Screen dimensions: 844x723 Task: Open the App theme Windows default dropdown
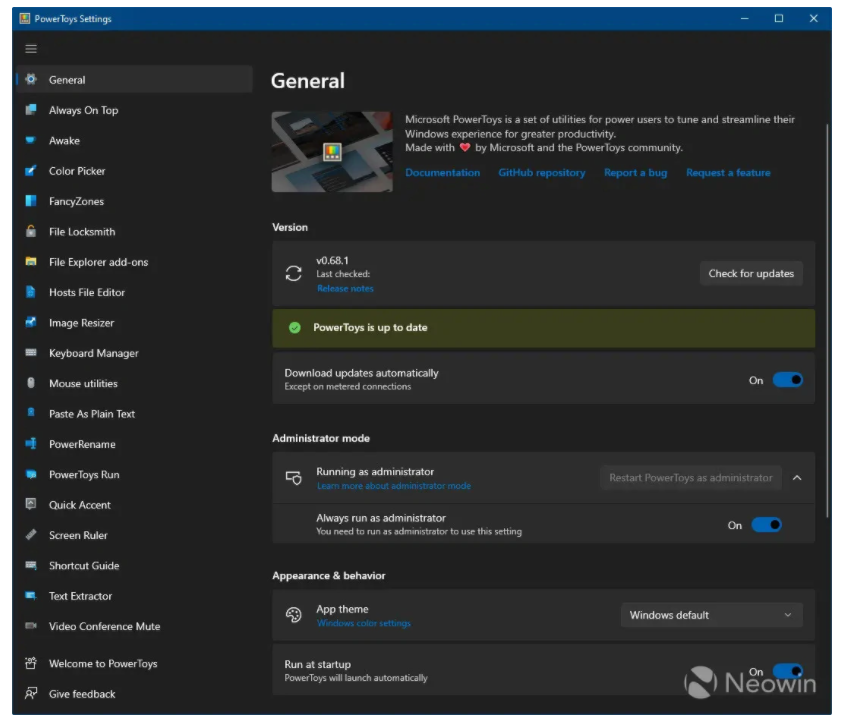point(712,615)
